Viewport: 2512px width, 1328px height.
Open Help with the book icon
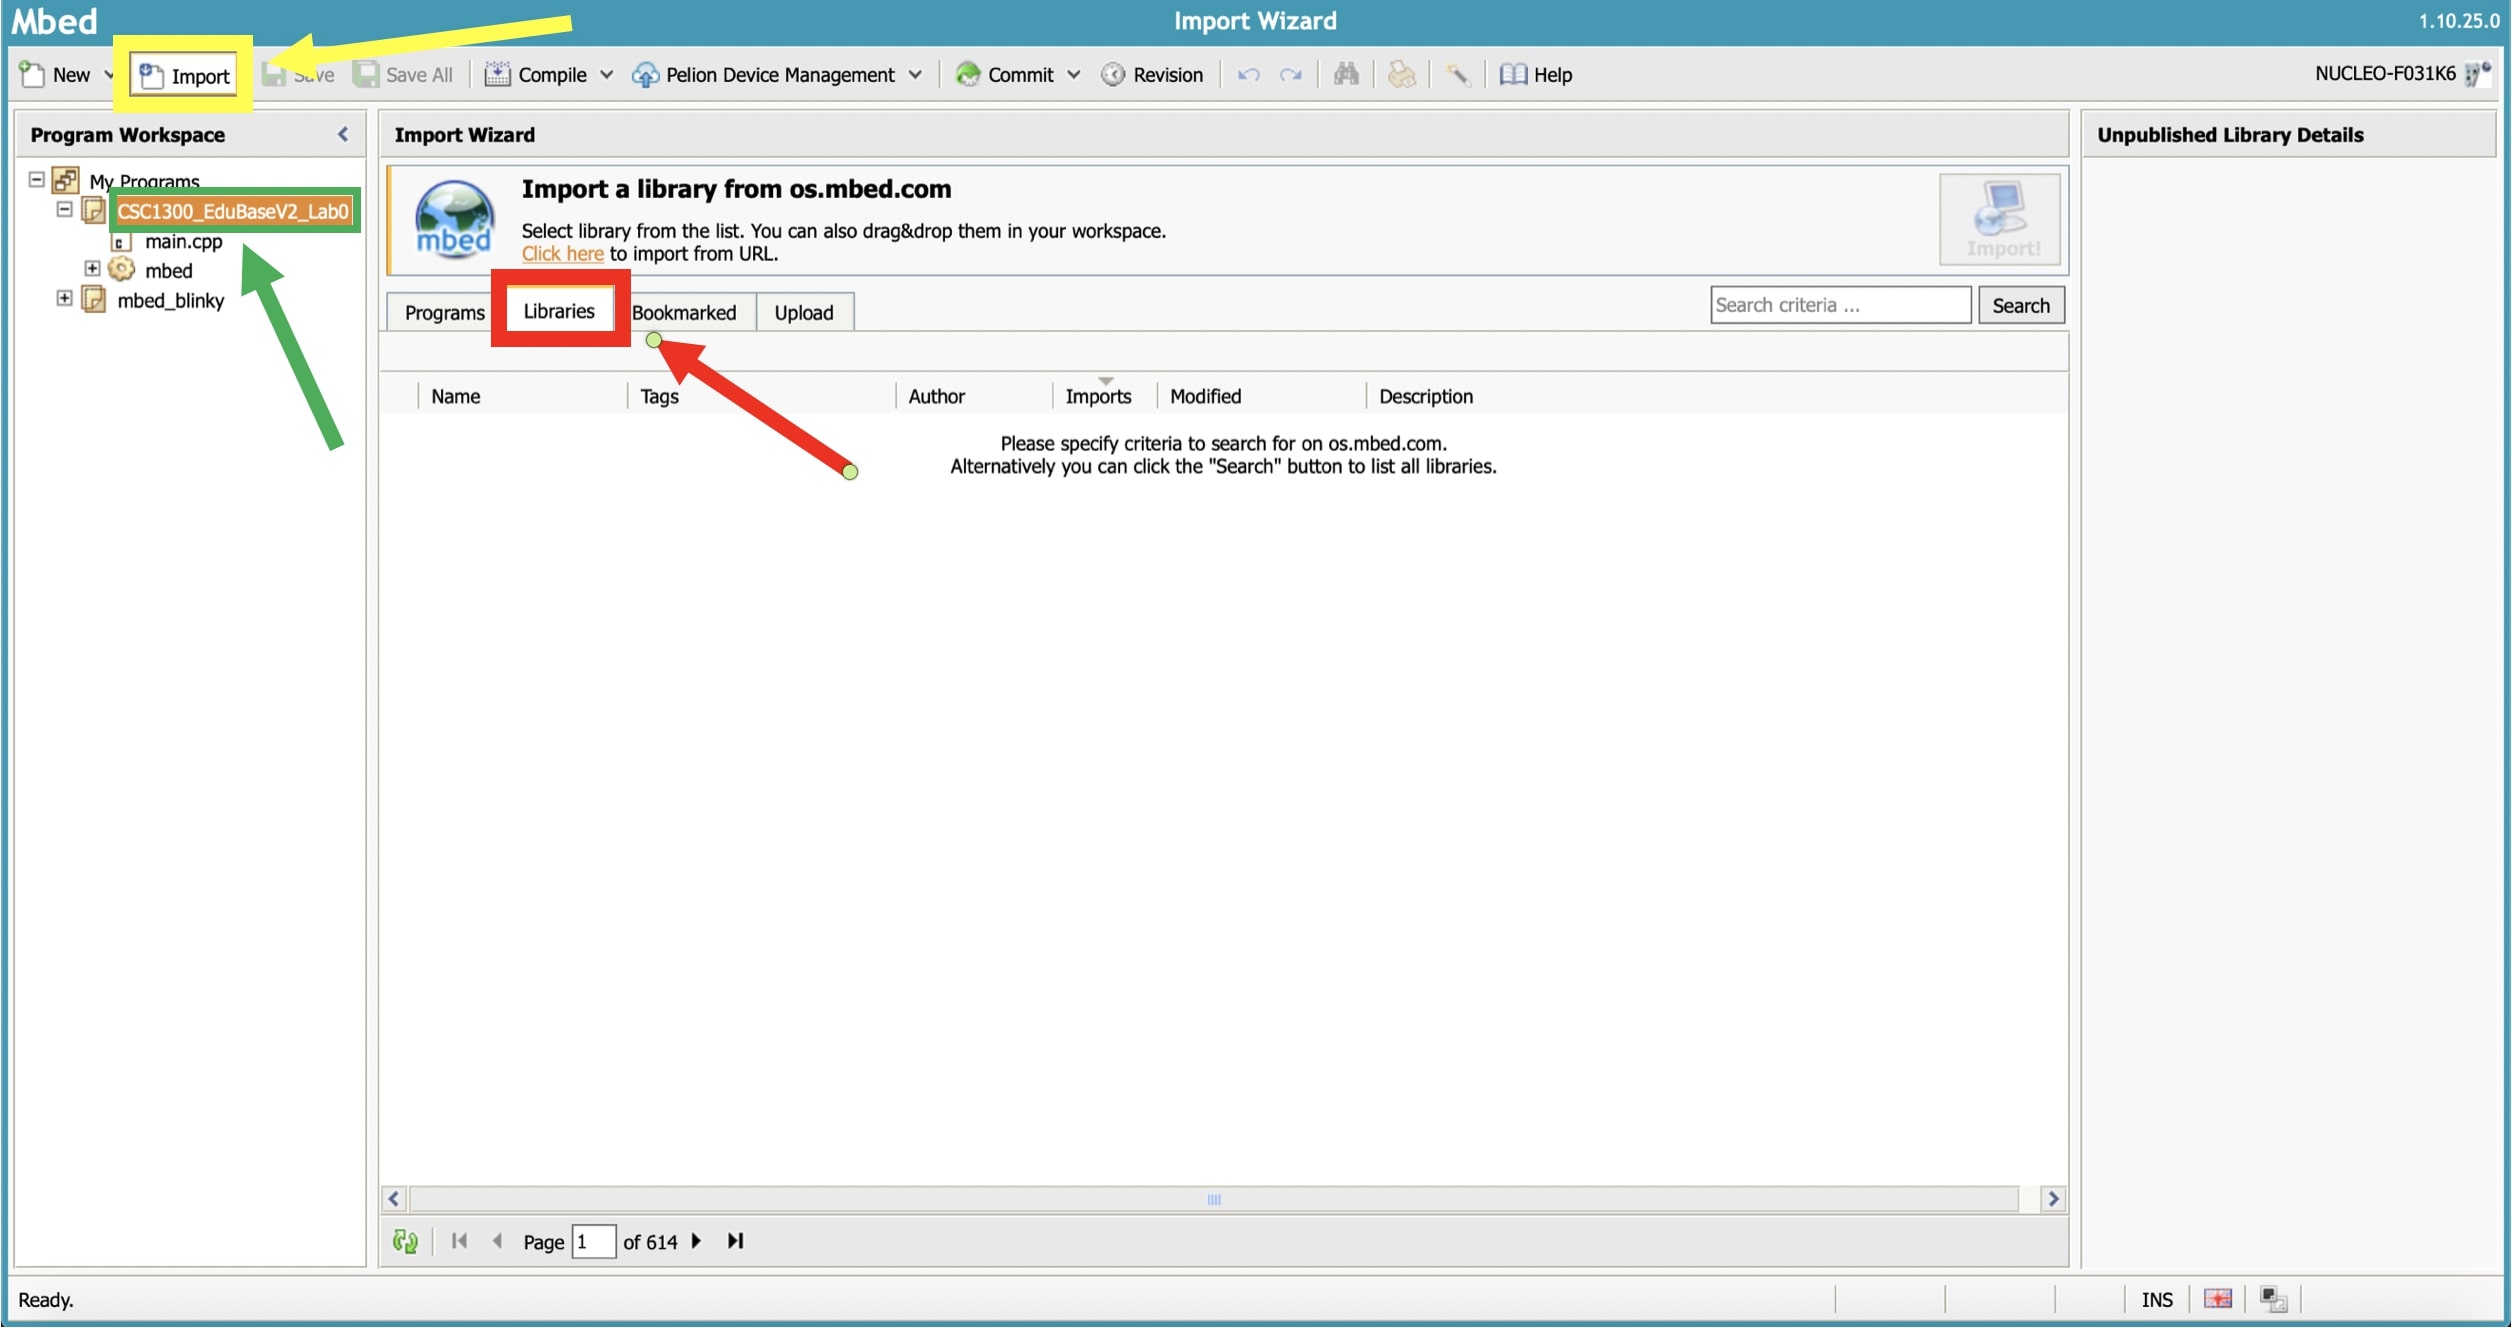[x=1535, y=74]
